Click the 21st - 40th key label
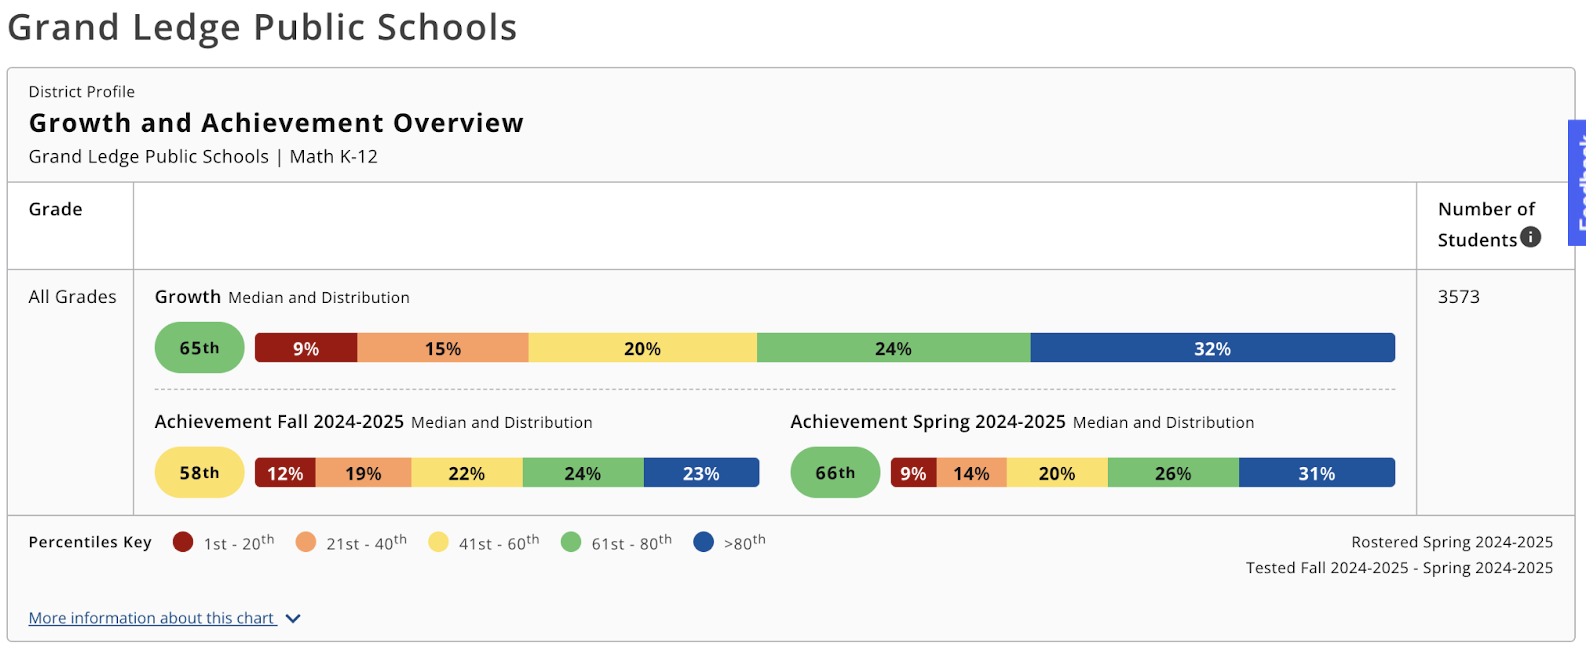1592x661 pixels. [366, 542]
